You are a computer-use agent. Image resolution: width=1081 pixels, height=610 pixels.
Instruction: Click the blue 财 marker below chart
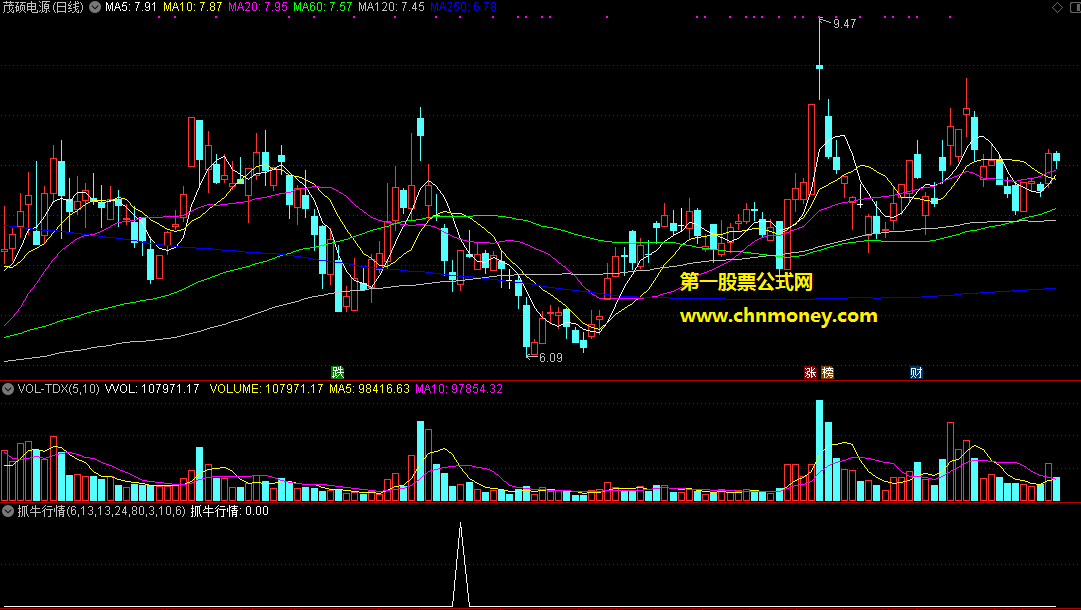[916, 372]
